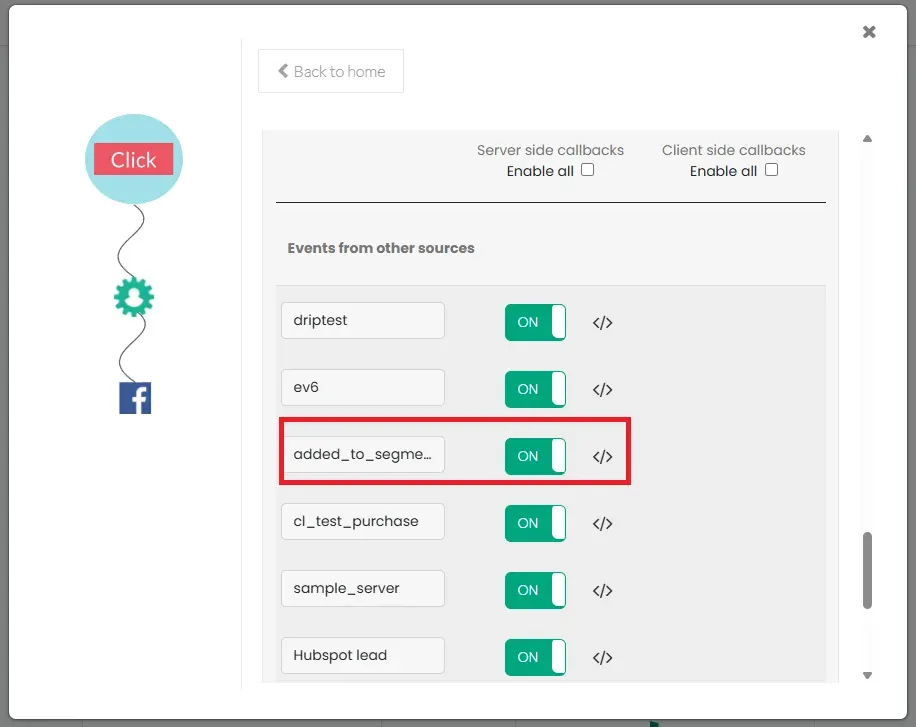Click the ev6 event name field
Image resolution: width=916 pixels, height=727 pixels.
click(x=363, y=387)
